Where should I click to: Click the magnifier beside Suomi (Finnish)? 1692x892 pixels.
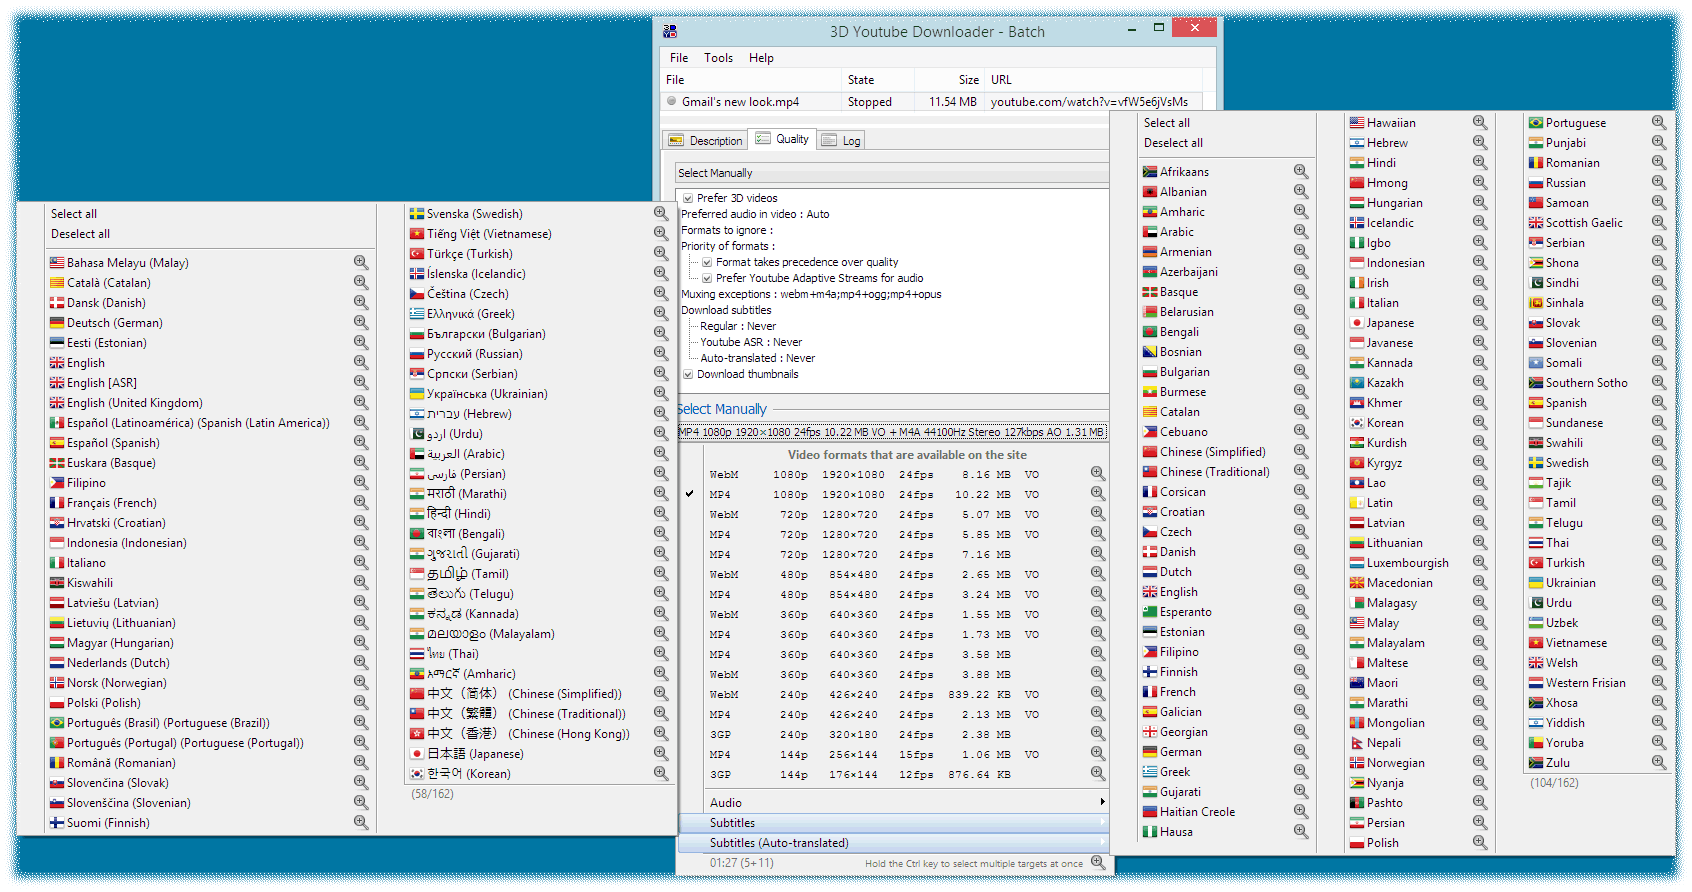click(360, 823)
